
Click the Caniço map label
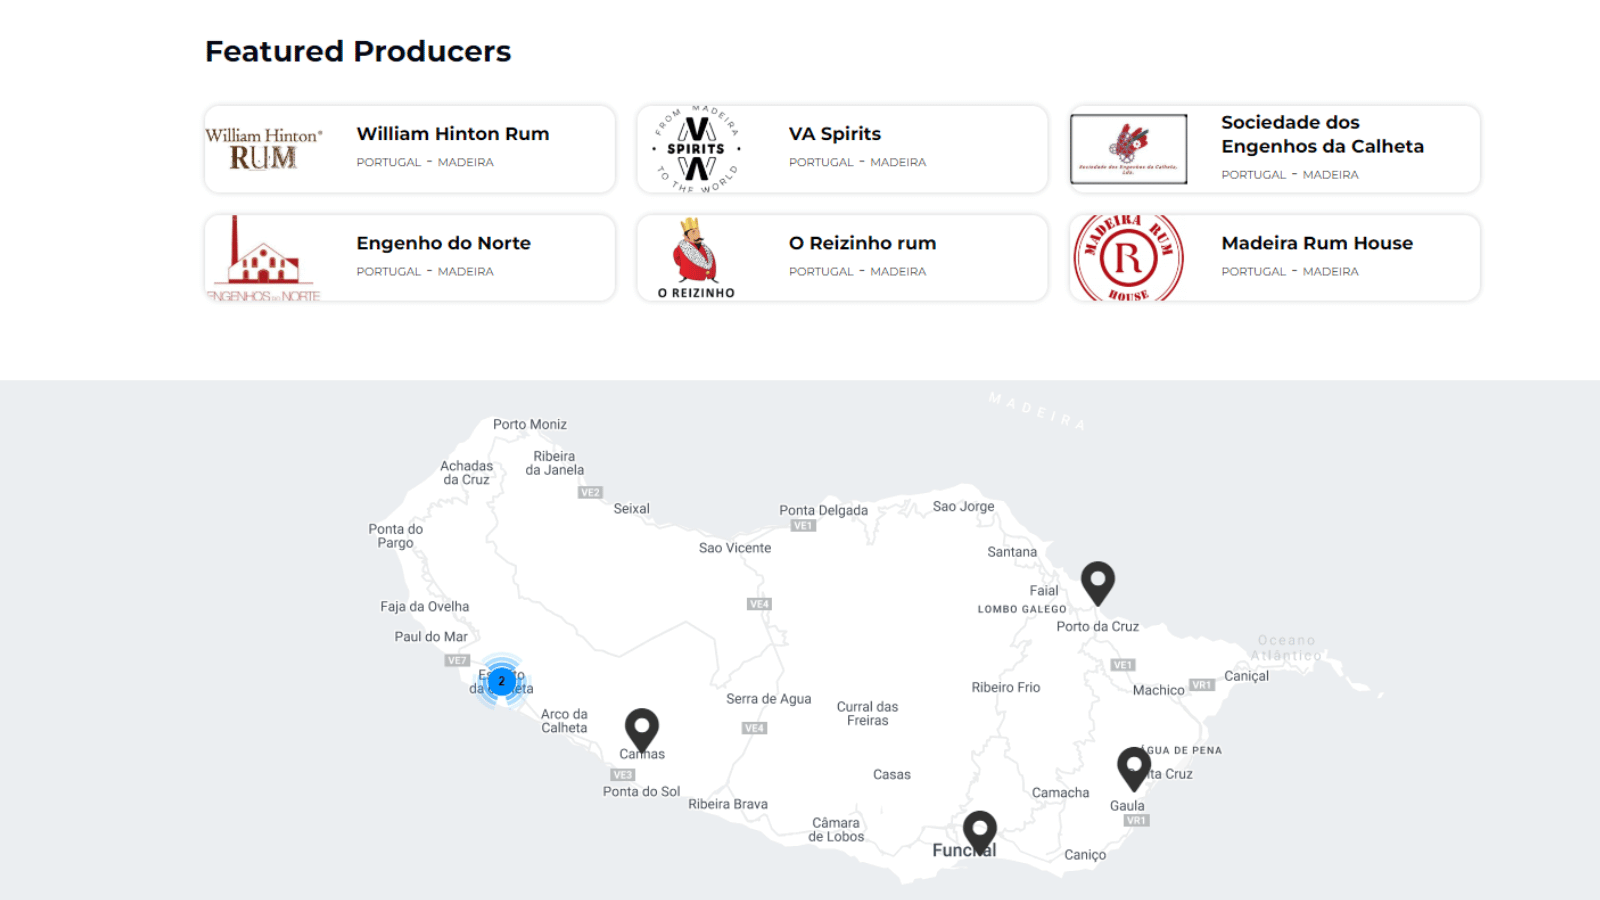click(x=1085, y=855)
